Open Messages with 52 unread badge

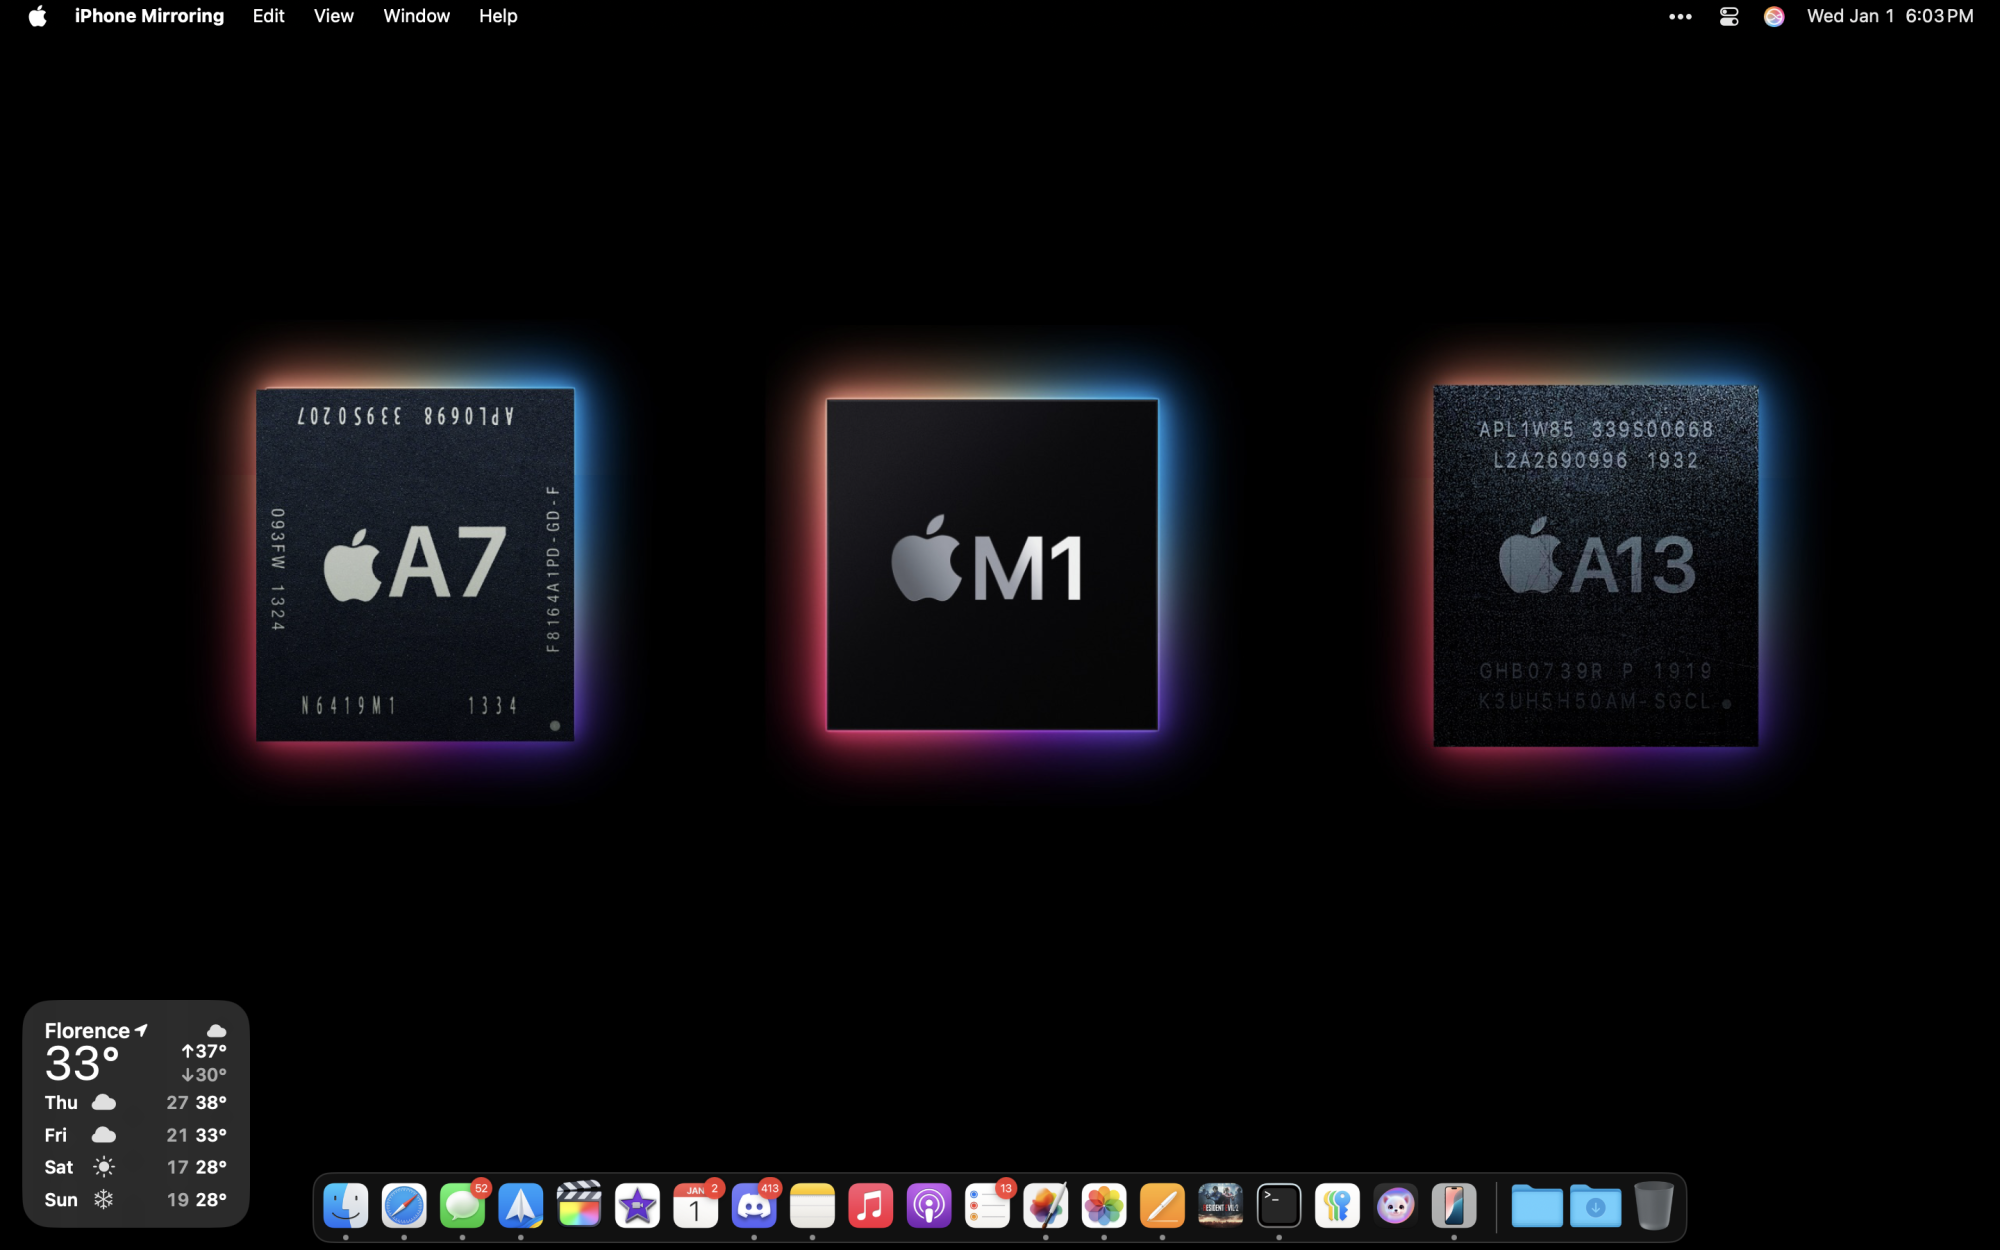(x=462, y=1206)
